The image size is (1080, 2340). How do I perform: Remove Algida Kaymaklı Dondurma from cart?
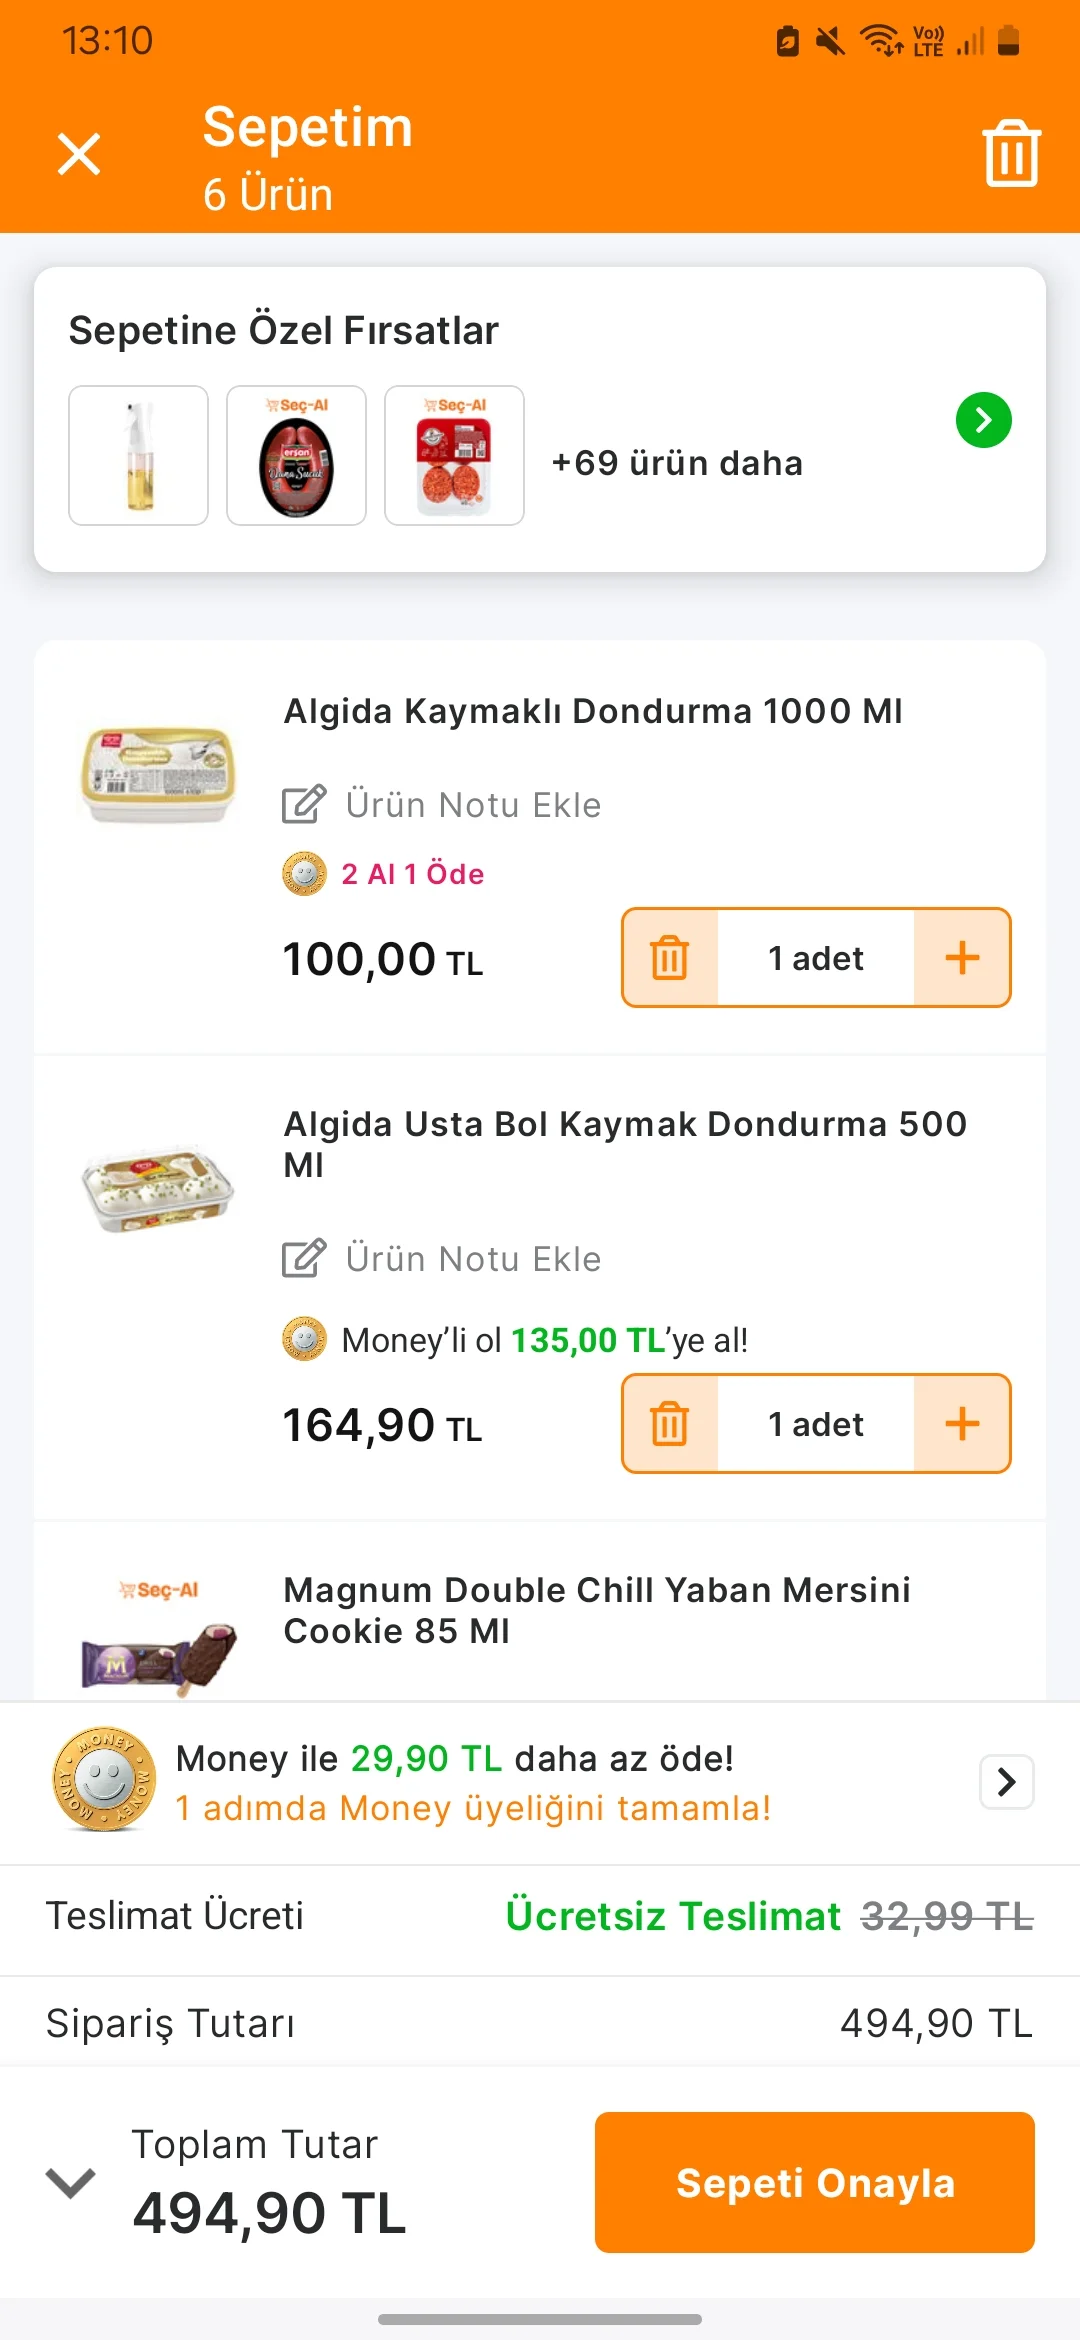click(670, 958)
